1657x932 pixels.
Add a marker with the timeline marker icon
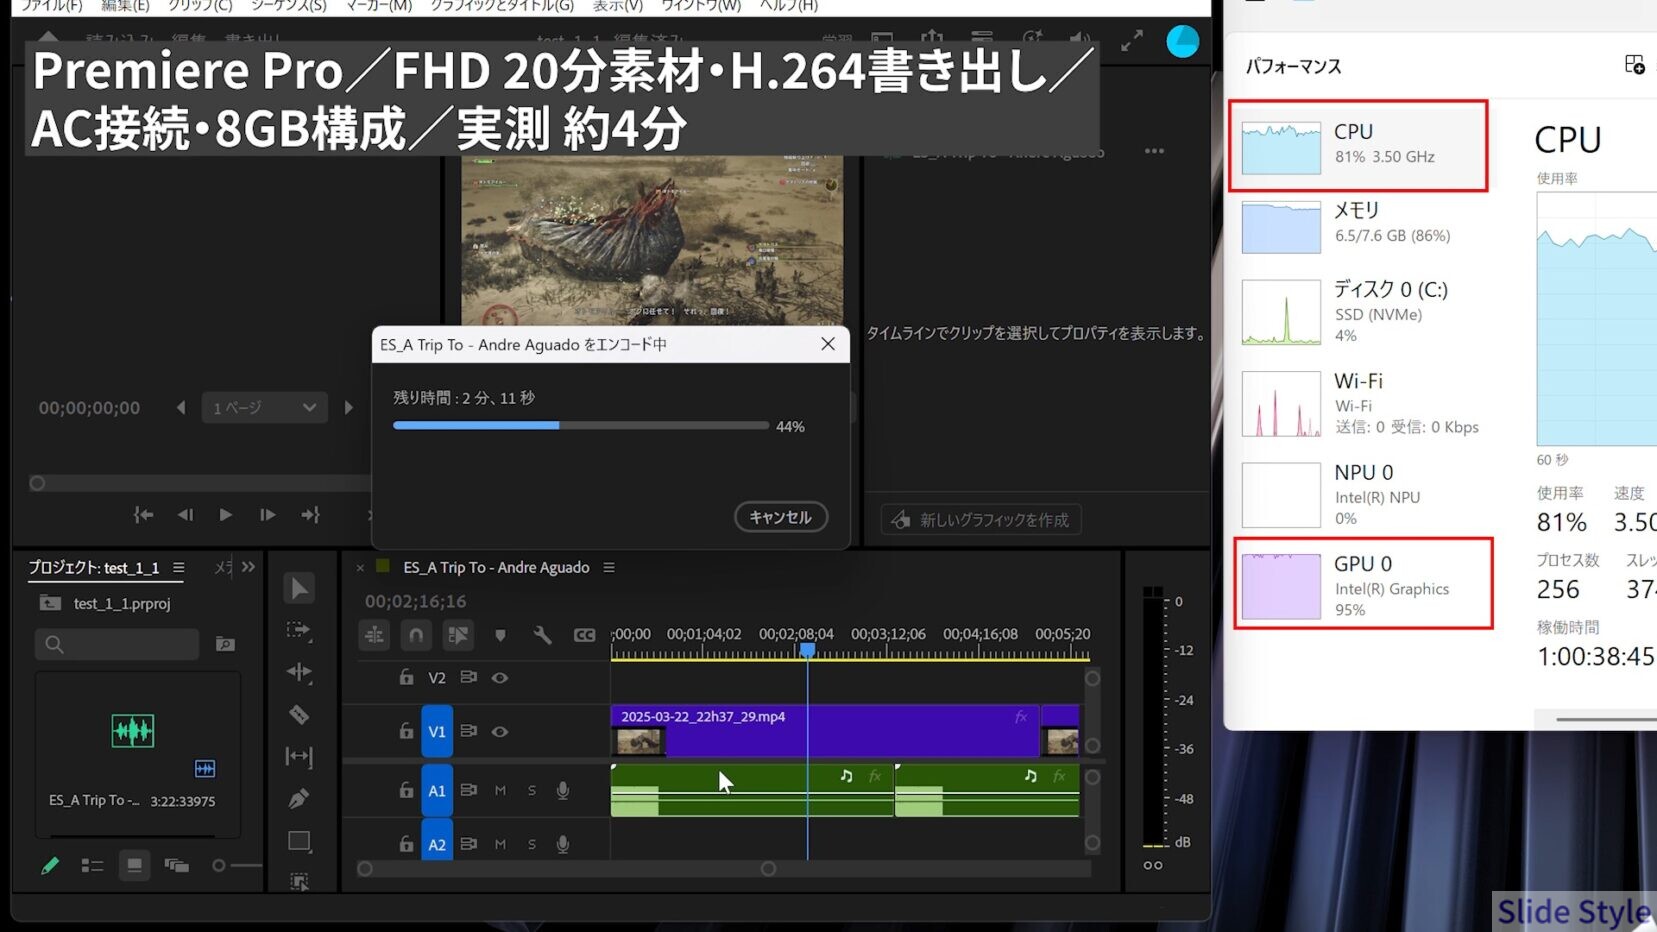tap(500, 635)
